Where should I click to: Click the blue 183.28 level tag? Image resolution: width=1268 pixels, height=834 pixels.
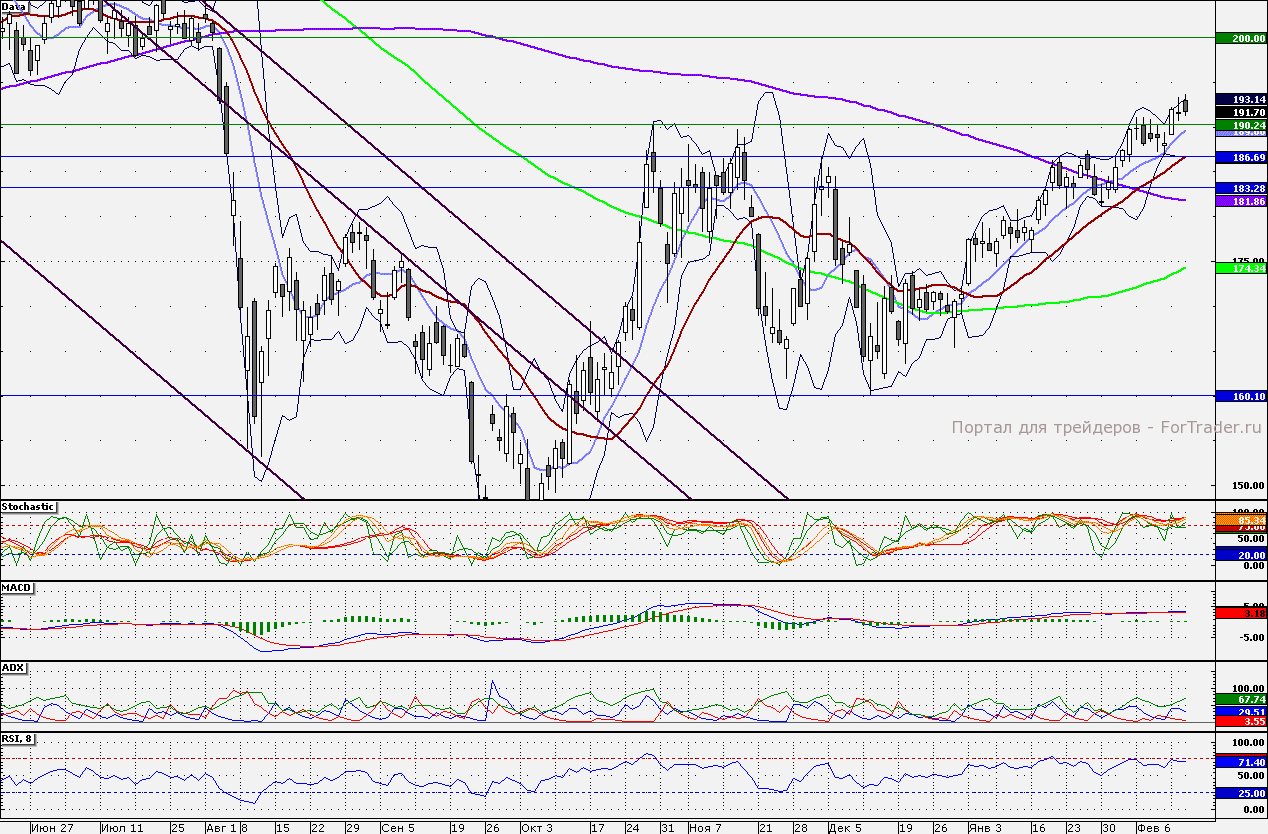pyautogui.click(x=1241, y=188)
